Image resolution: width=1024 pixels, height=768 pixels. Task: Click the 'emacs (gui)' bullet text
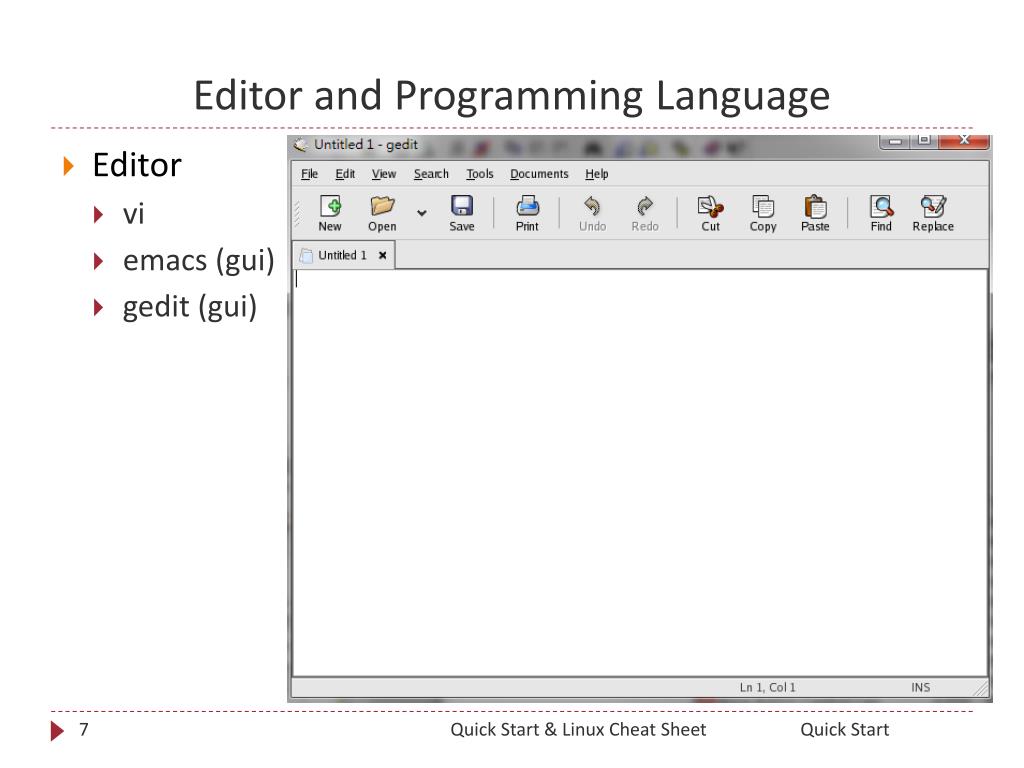click(199, 261)
